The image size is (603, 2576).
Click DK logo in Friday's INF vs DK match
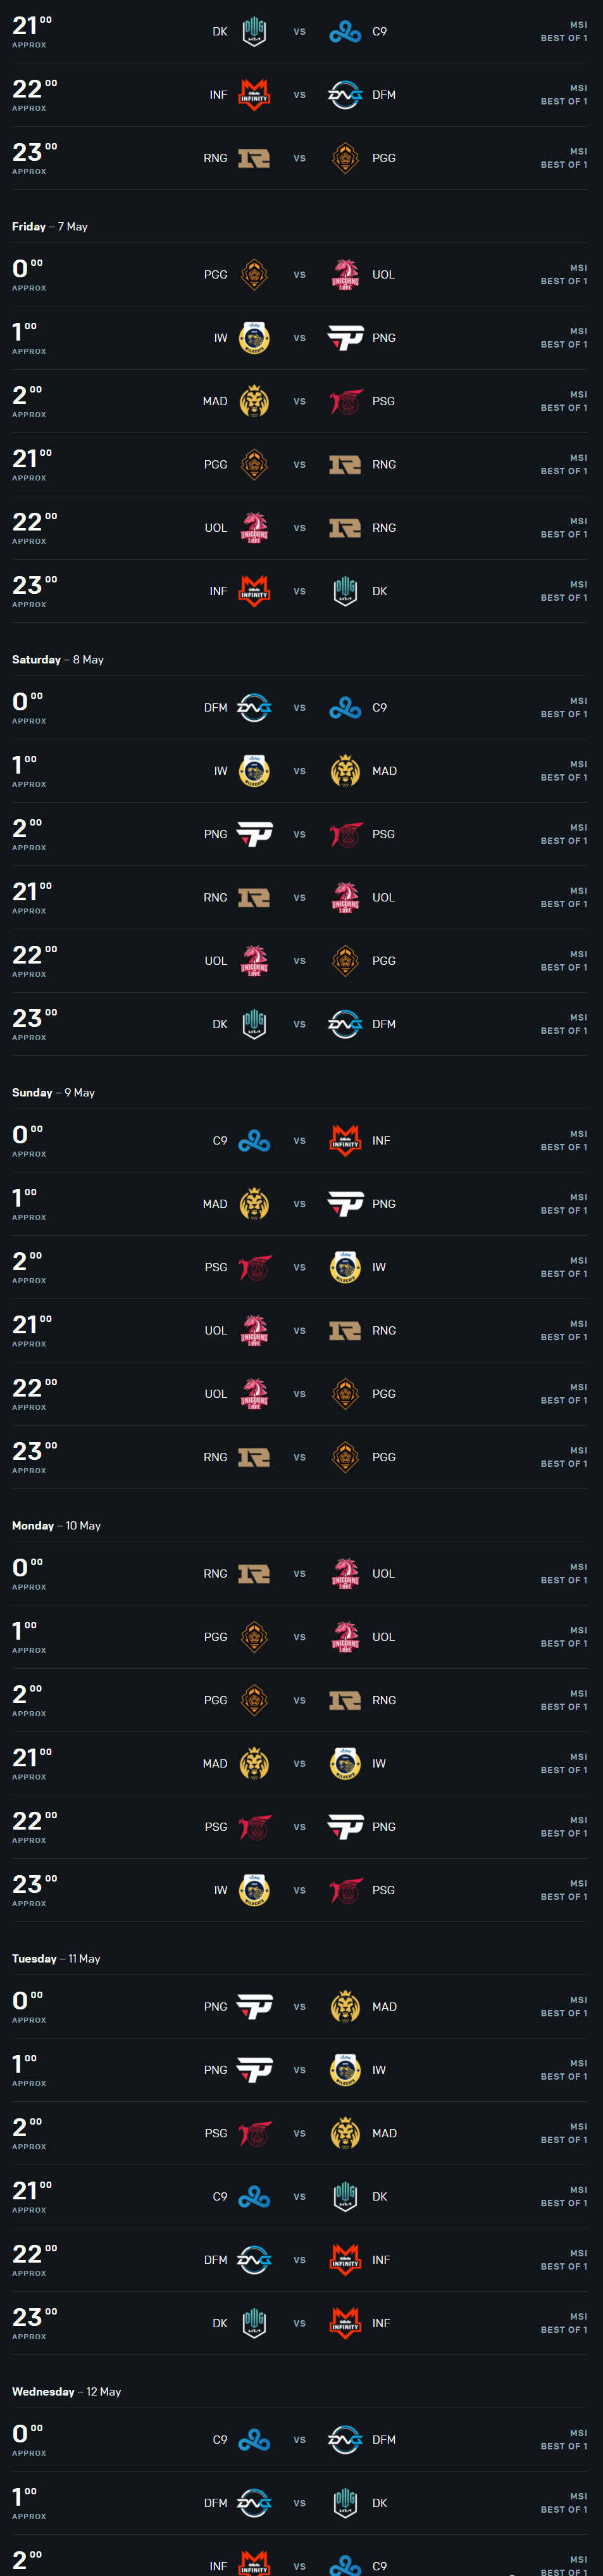(x=345, y=591)
